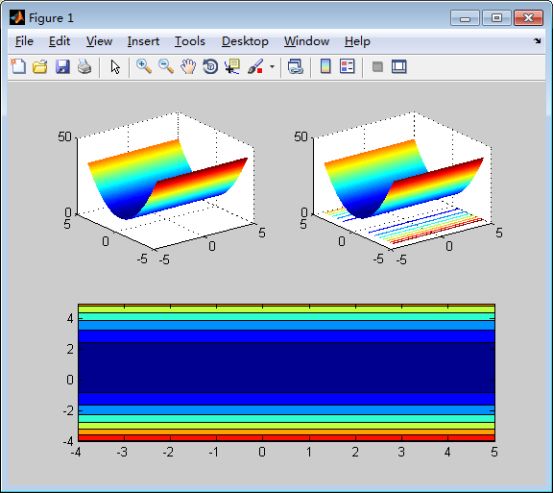
Task: Open file using the folder icon
Action: point(40,66)
